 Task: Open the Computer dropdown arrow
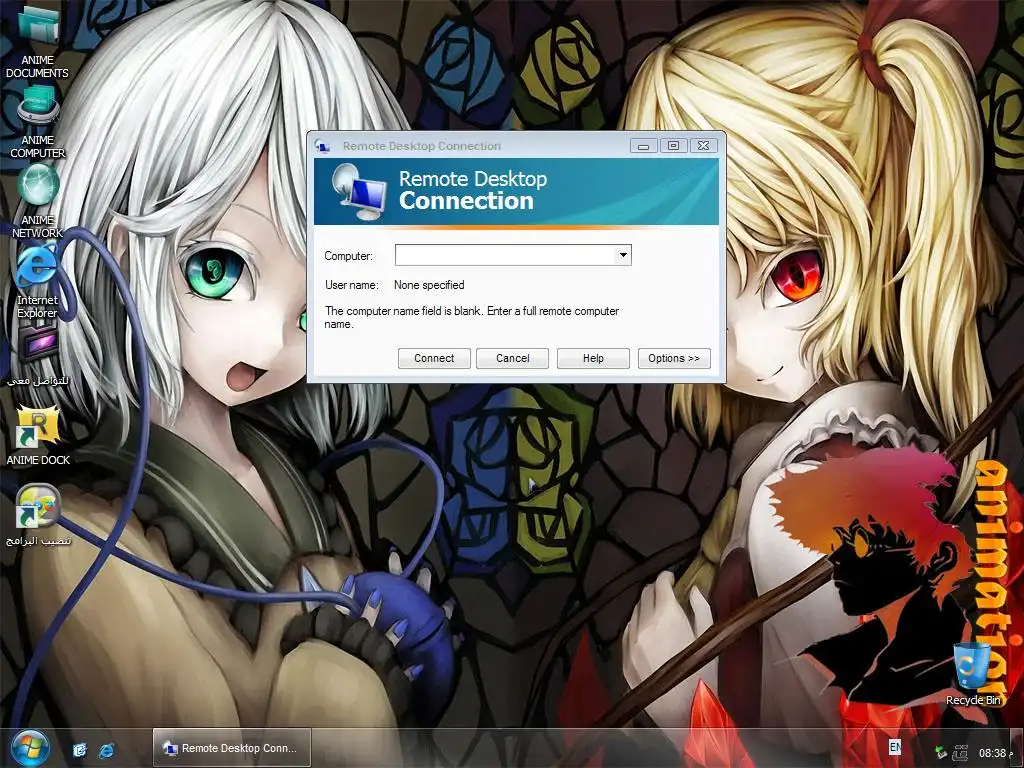(623, 255)
